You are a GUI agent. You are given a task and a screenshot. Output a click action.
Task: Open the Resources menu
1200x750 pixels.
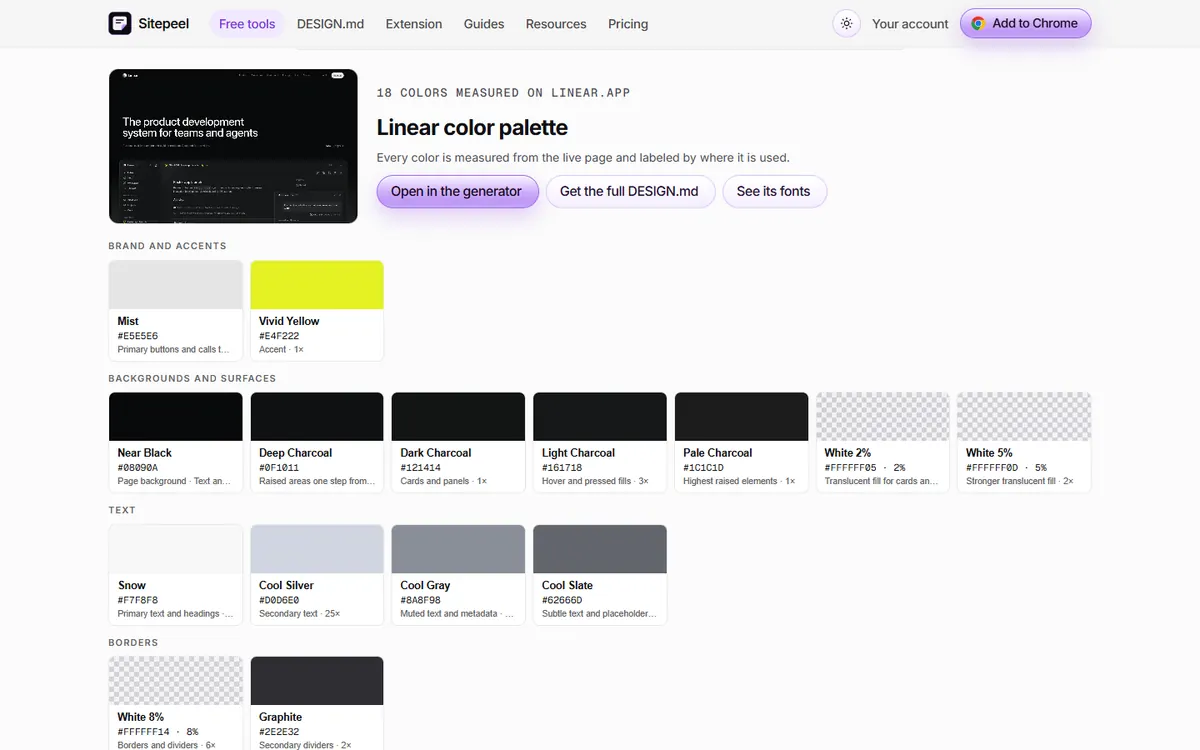point(556,24)
